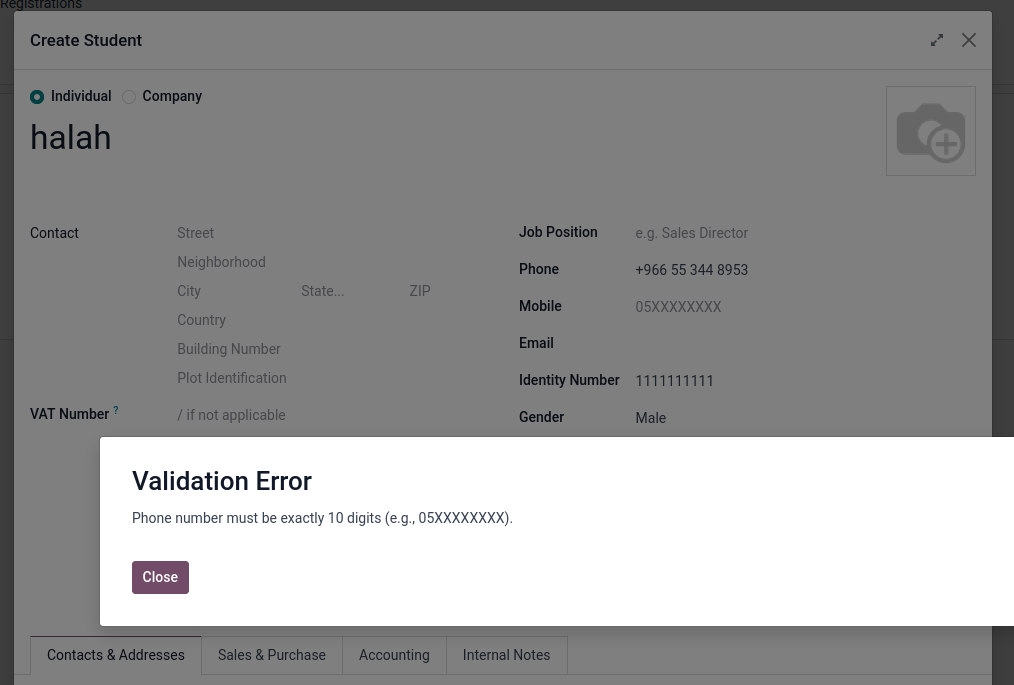Screen dimensions: 1014x685
Task: Click the Create Student dialog title
Action: coord(86,40)
